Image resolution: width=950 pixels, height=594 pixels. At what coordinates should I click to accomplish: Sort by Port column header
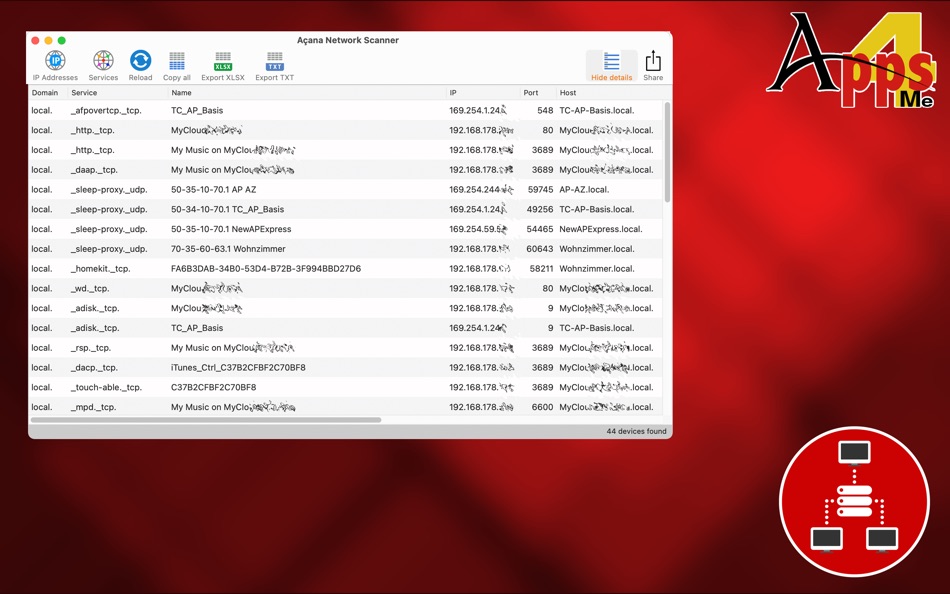tap(531, 93)
